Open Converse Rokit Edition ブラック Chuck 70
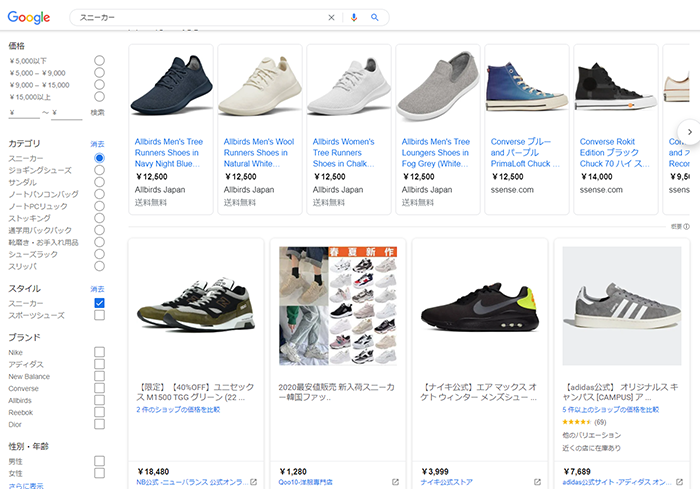The height and width of the screenshot is (496, 700). tap(615, 153)
